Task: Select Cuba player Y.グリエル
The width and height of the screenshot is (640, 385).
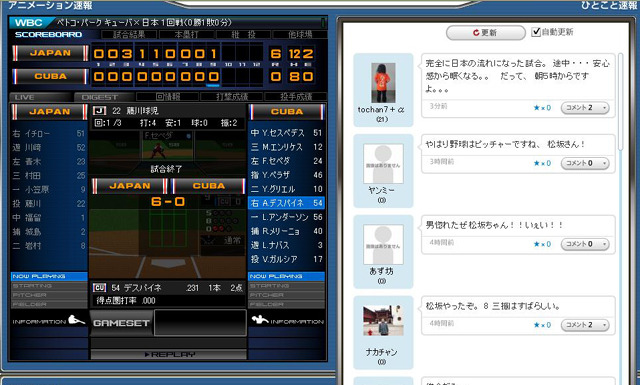Action: point(287,189)
